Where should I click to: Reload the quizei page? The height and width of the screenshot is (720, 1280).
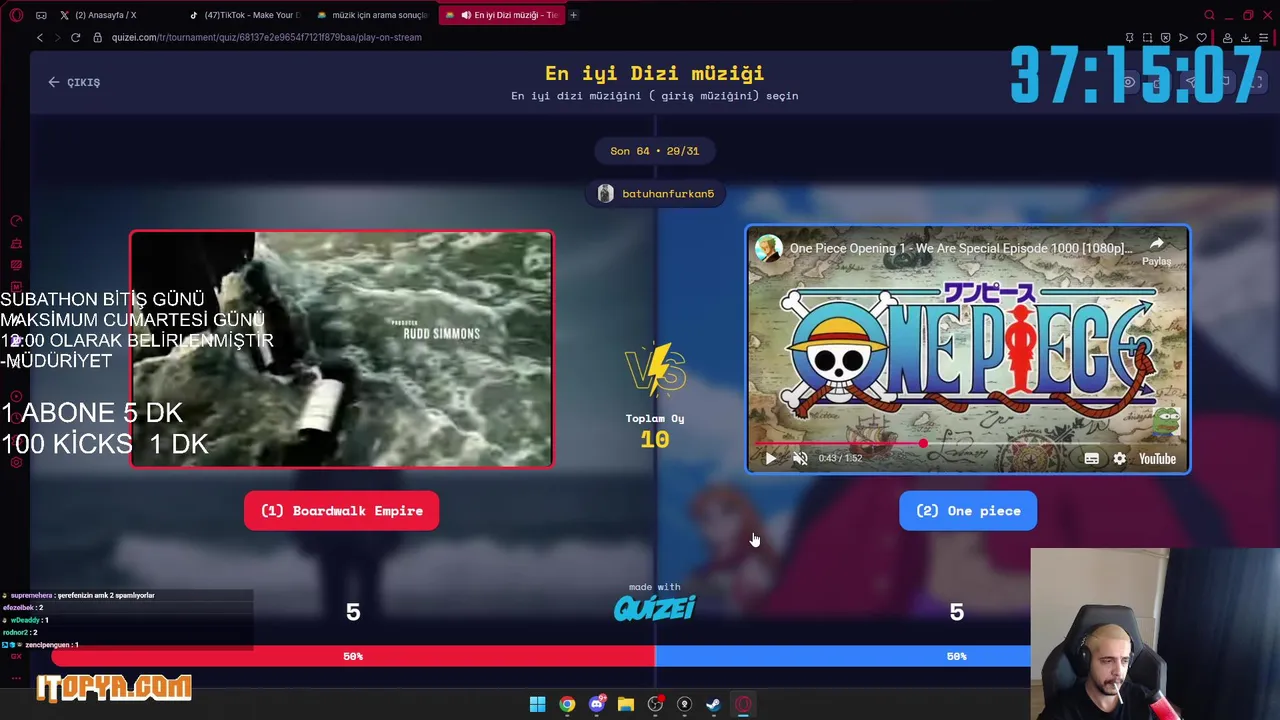tap(75, 37)
